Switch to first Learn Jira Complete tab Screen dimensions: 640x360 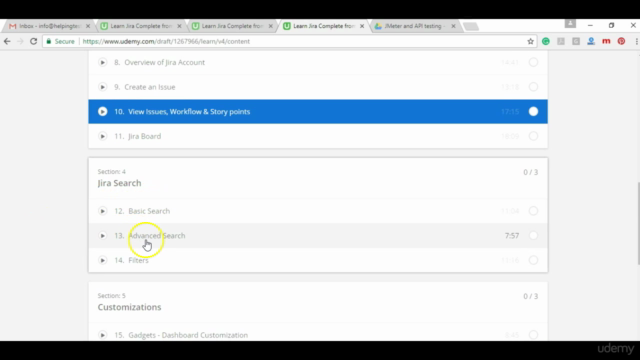click(x=141, y=26)
